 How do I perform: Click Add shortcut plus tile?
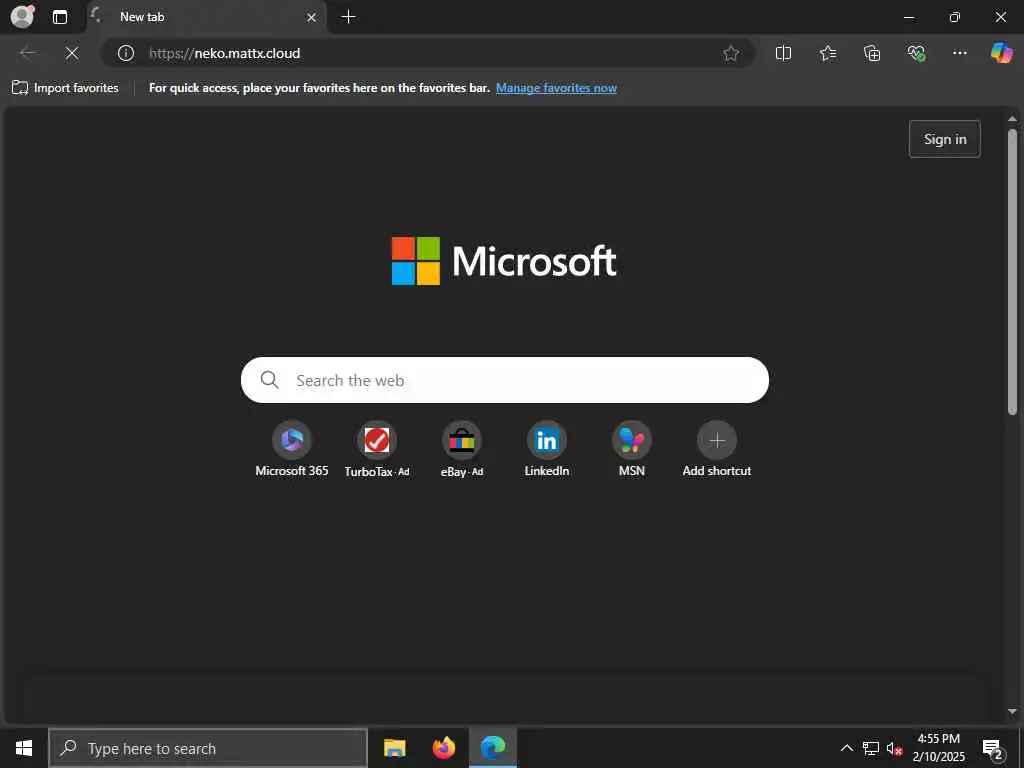(x=716, y=449)
